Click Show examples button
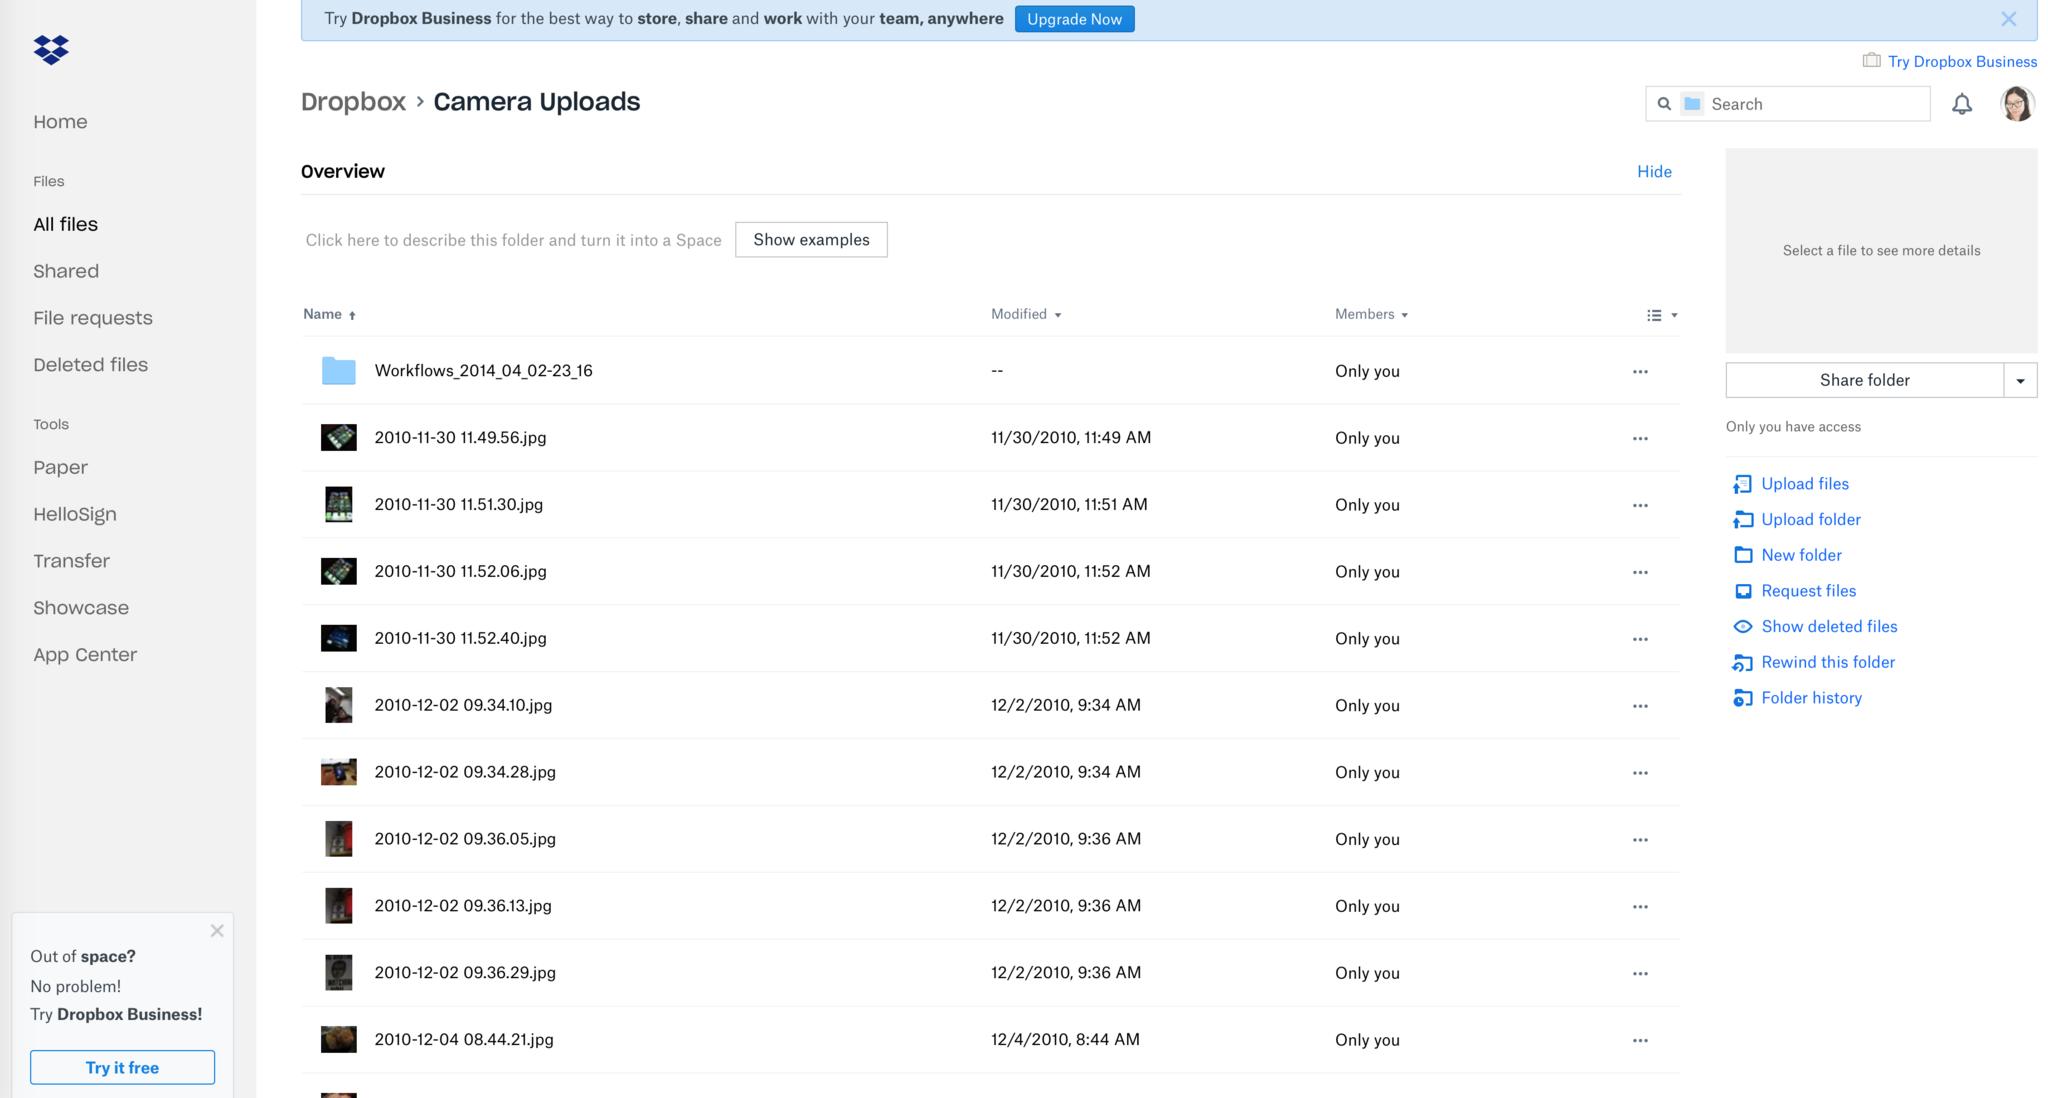The height and width of the screenshot is (1098, 2048). [811, 240]
